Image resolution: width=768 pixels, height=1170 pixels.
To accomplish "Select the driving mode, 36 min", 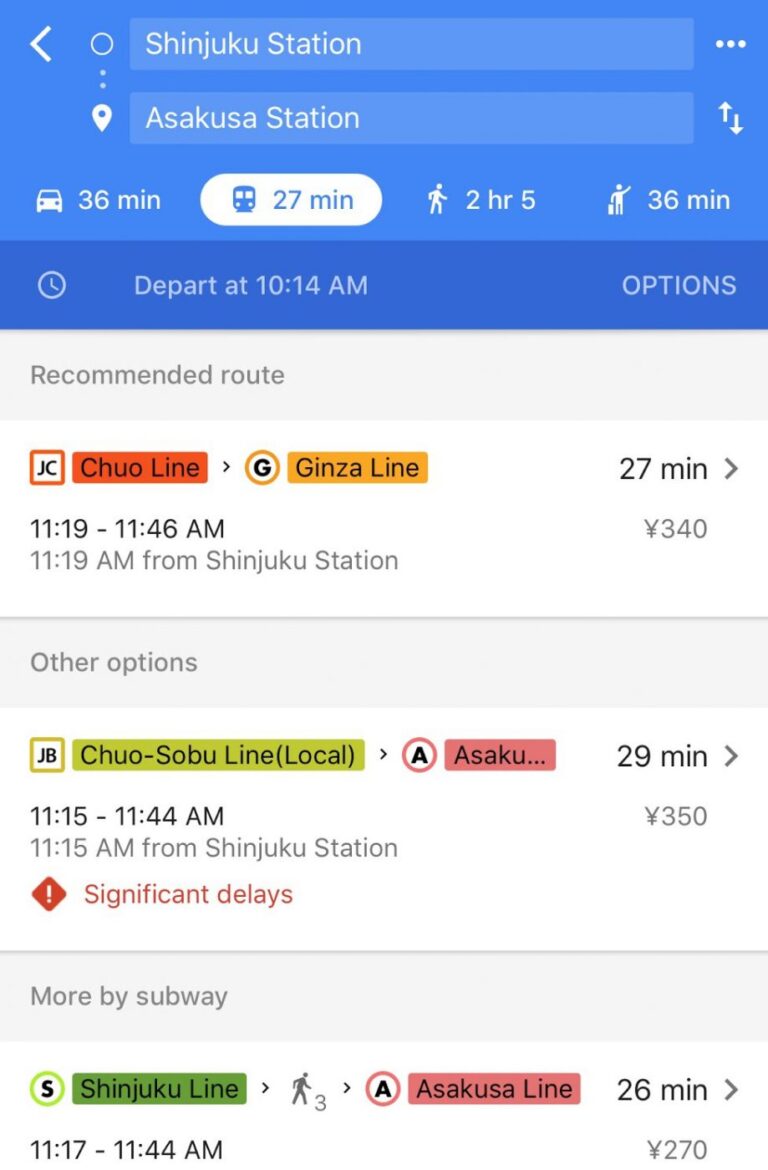I will point(98,200).
